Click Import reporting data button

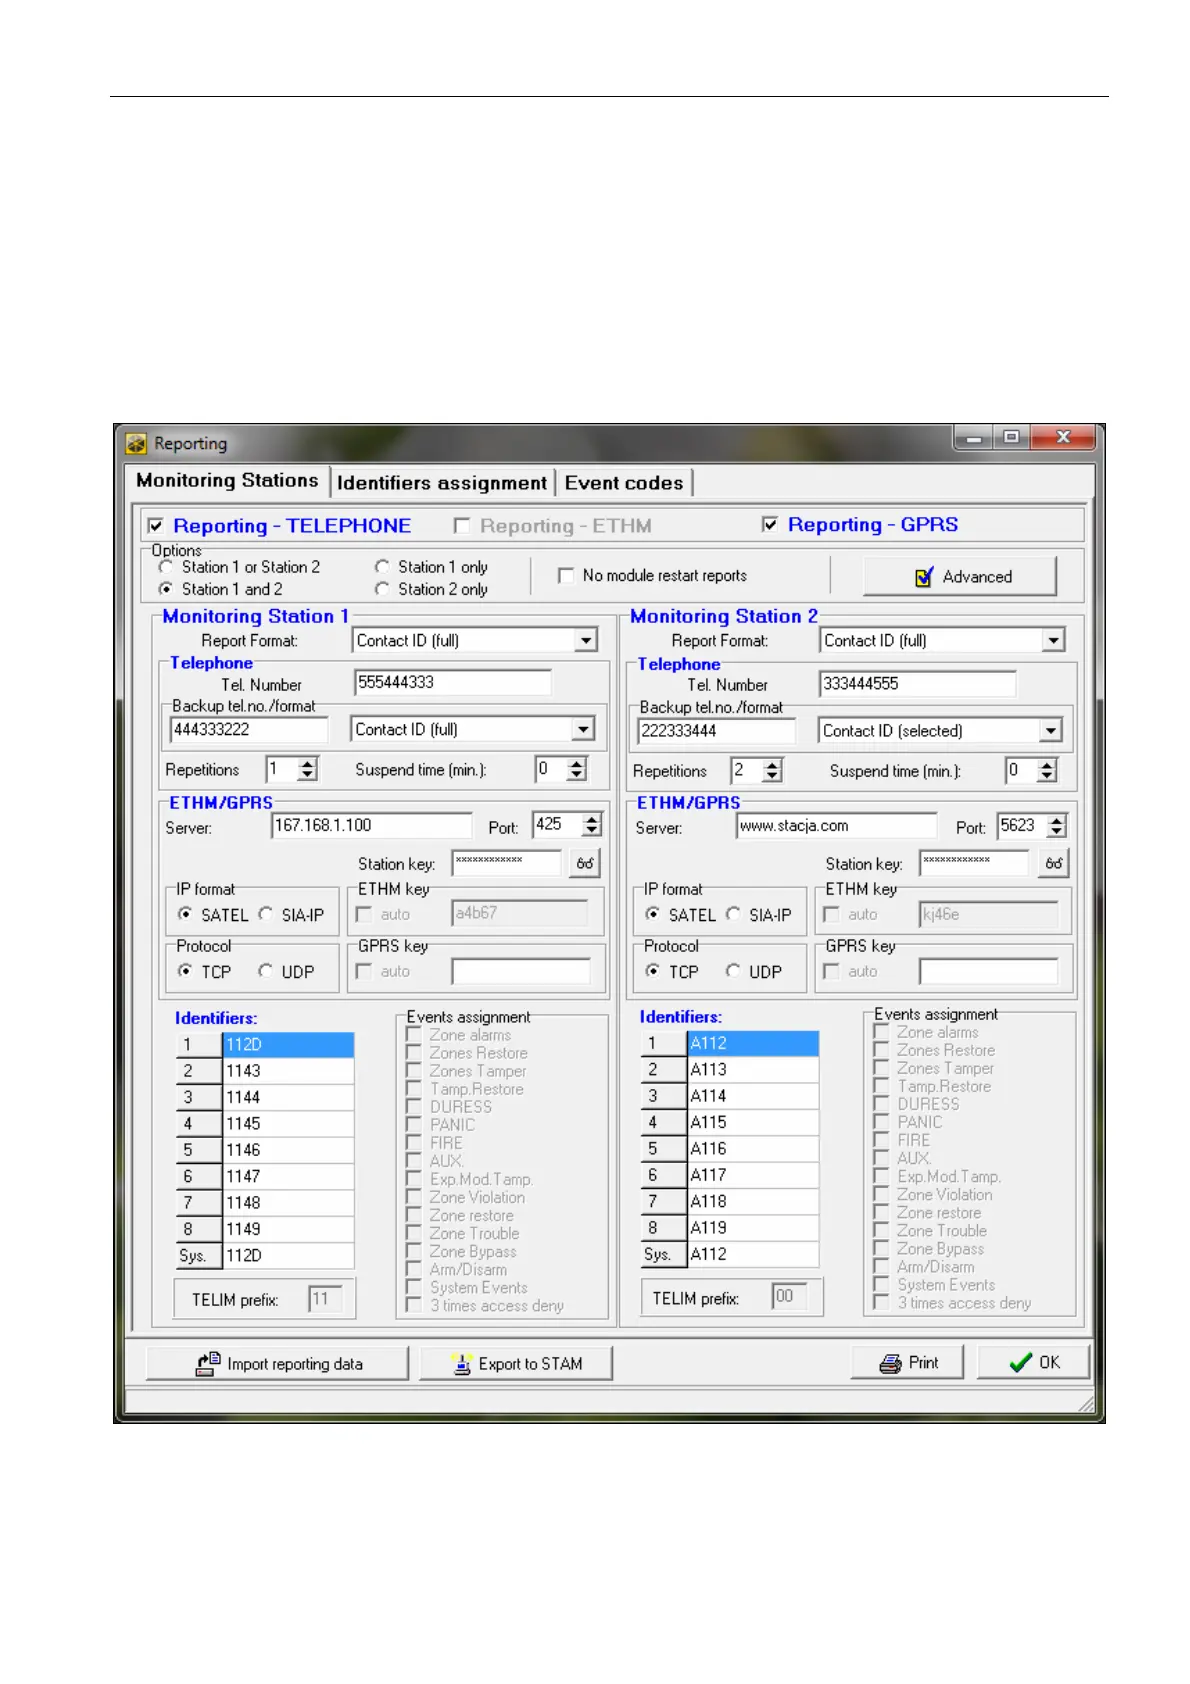tap(278, 1364)
